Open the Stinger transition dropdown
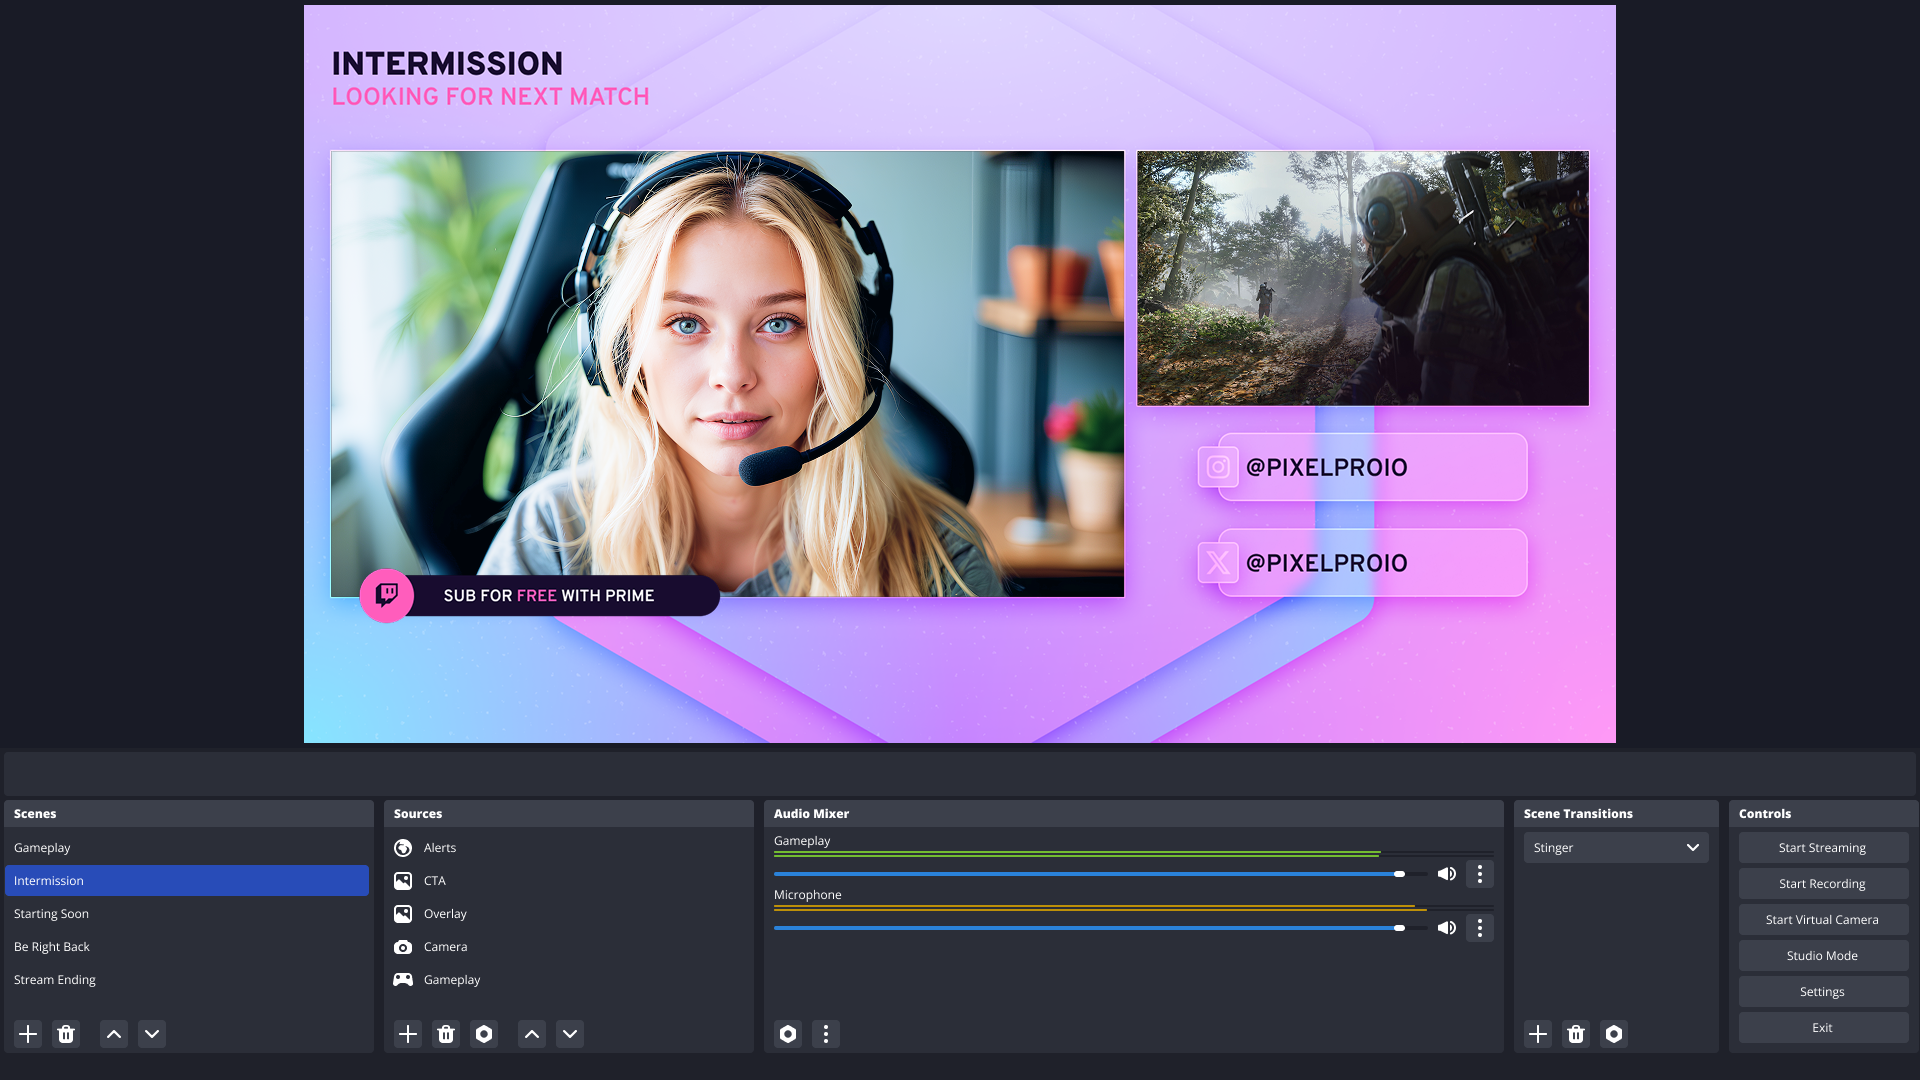This screenshot has height=1080, width=1920. 1616,848
